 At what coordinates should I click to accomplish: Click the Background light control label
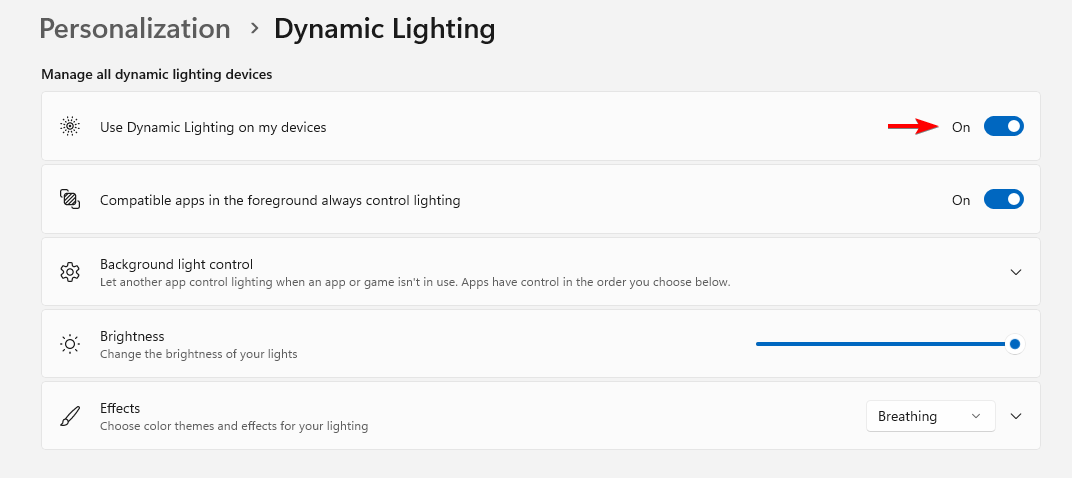pos(176,264)
